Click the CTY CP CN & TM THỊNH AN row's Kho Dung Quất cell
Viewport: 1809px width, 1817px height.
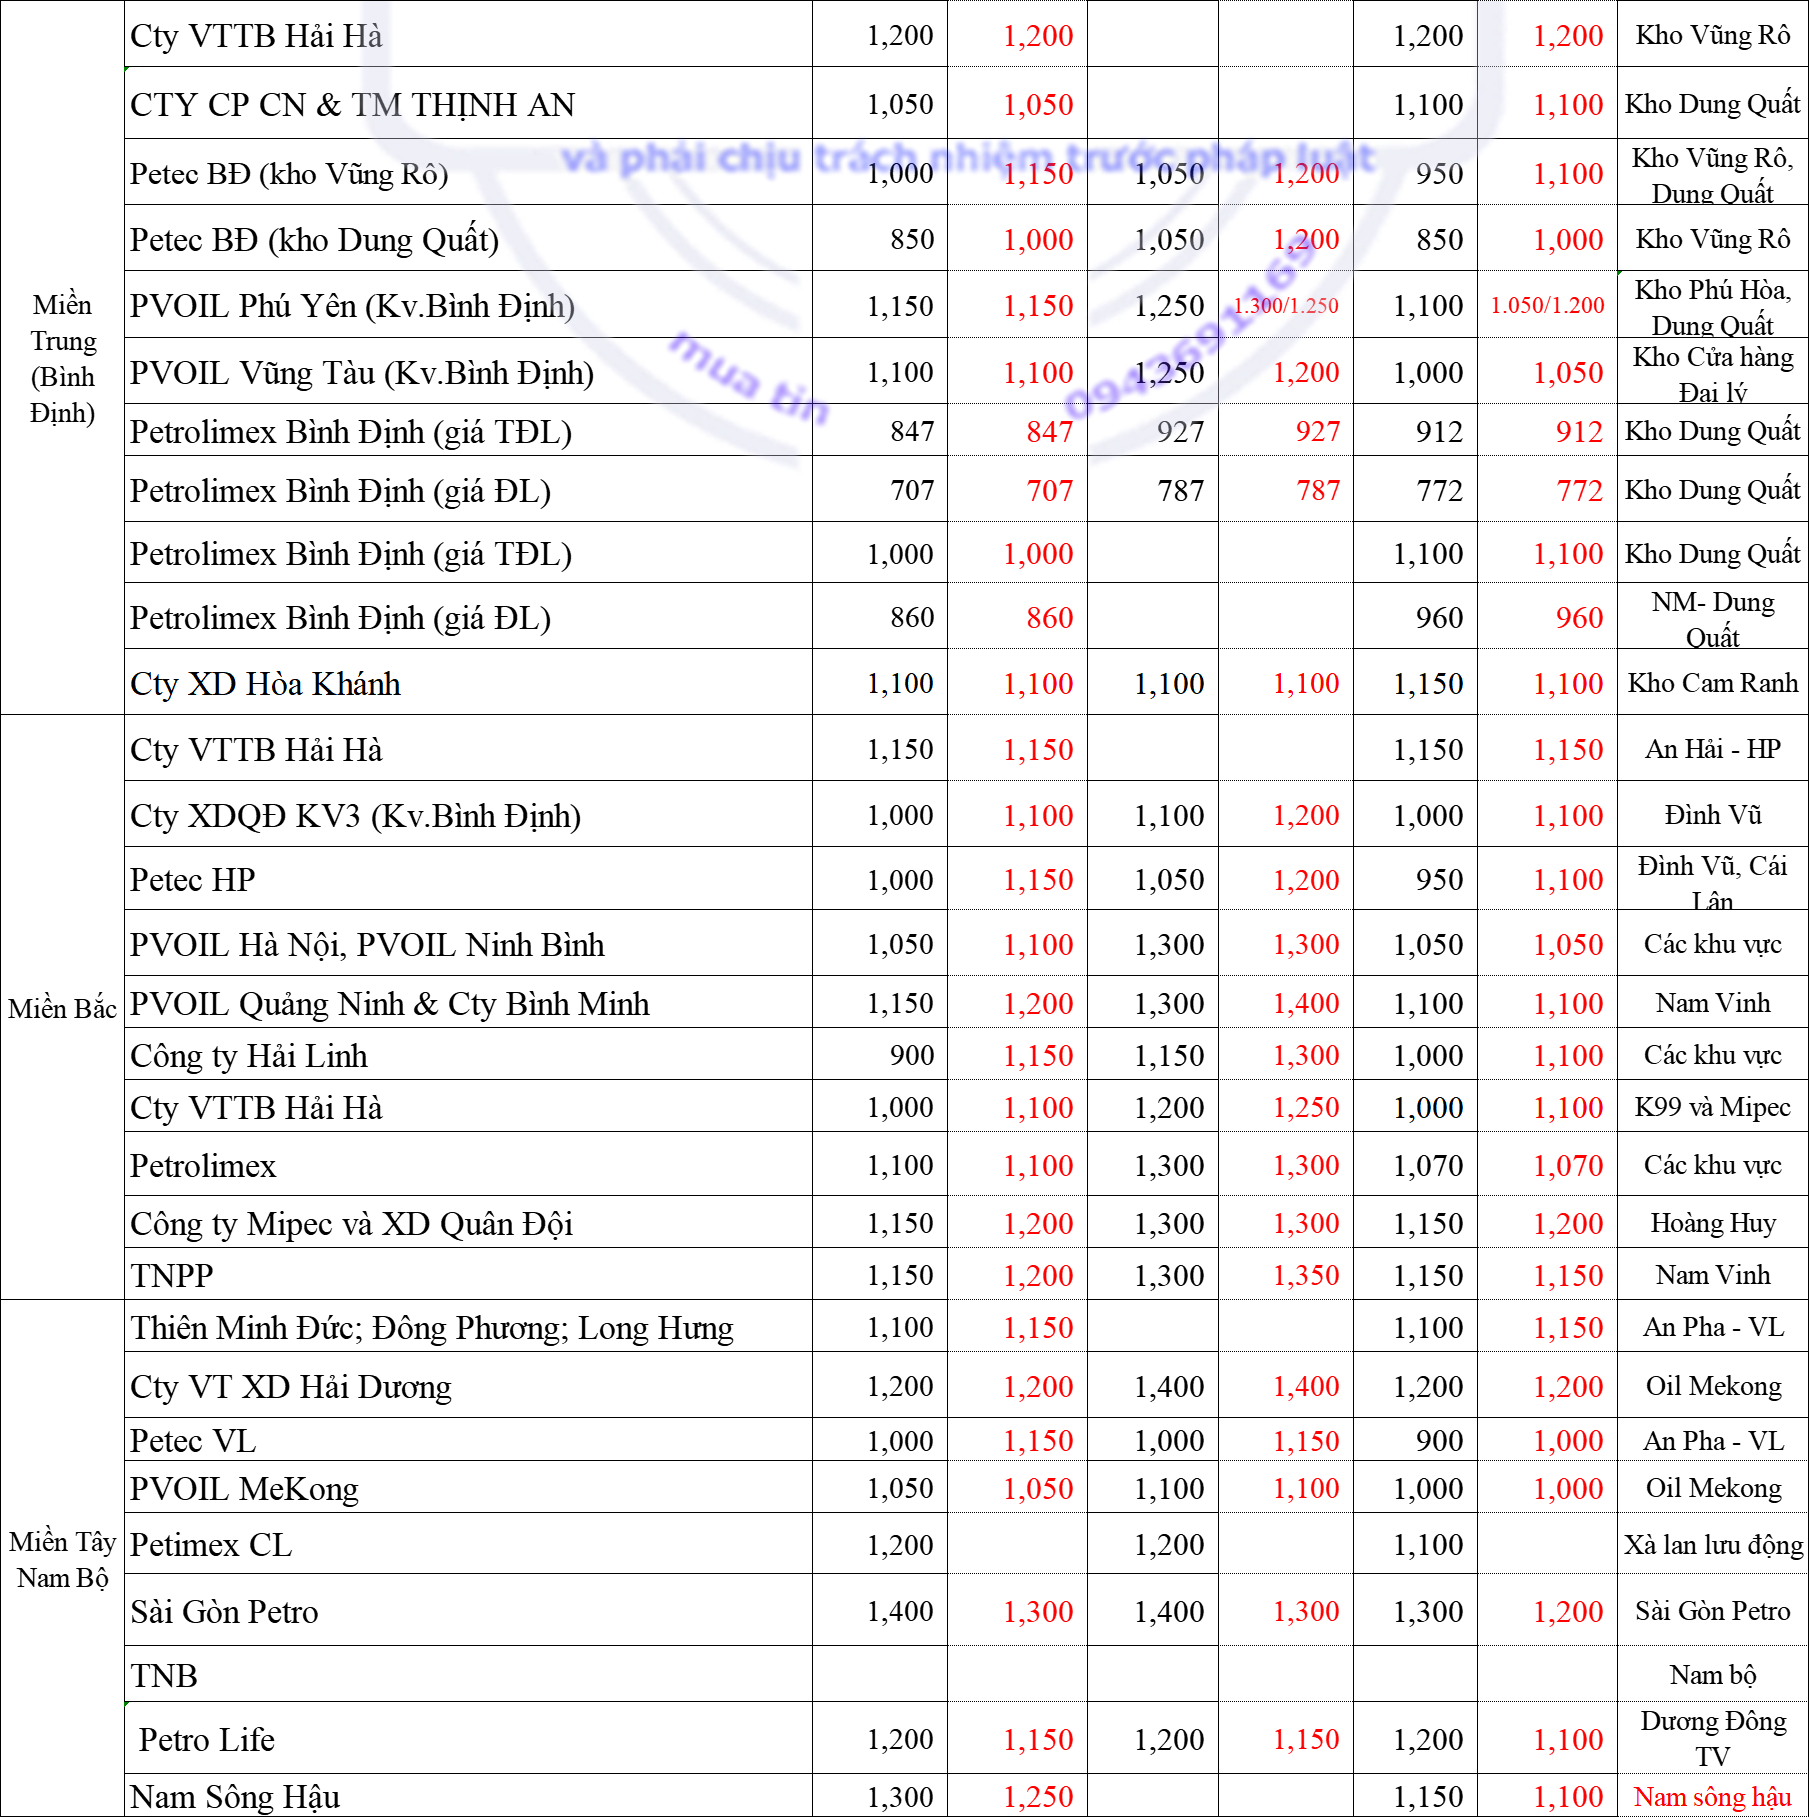(1713, 104)
